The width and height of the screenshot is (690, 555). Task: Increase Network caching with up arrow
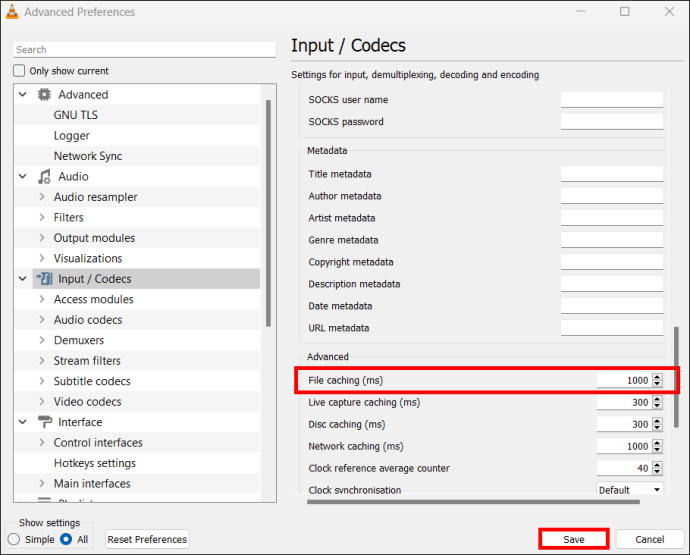pos(657,443)
